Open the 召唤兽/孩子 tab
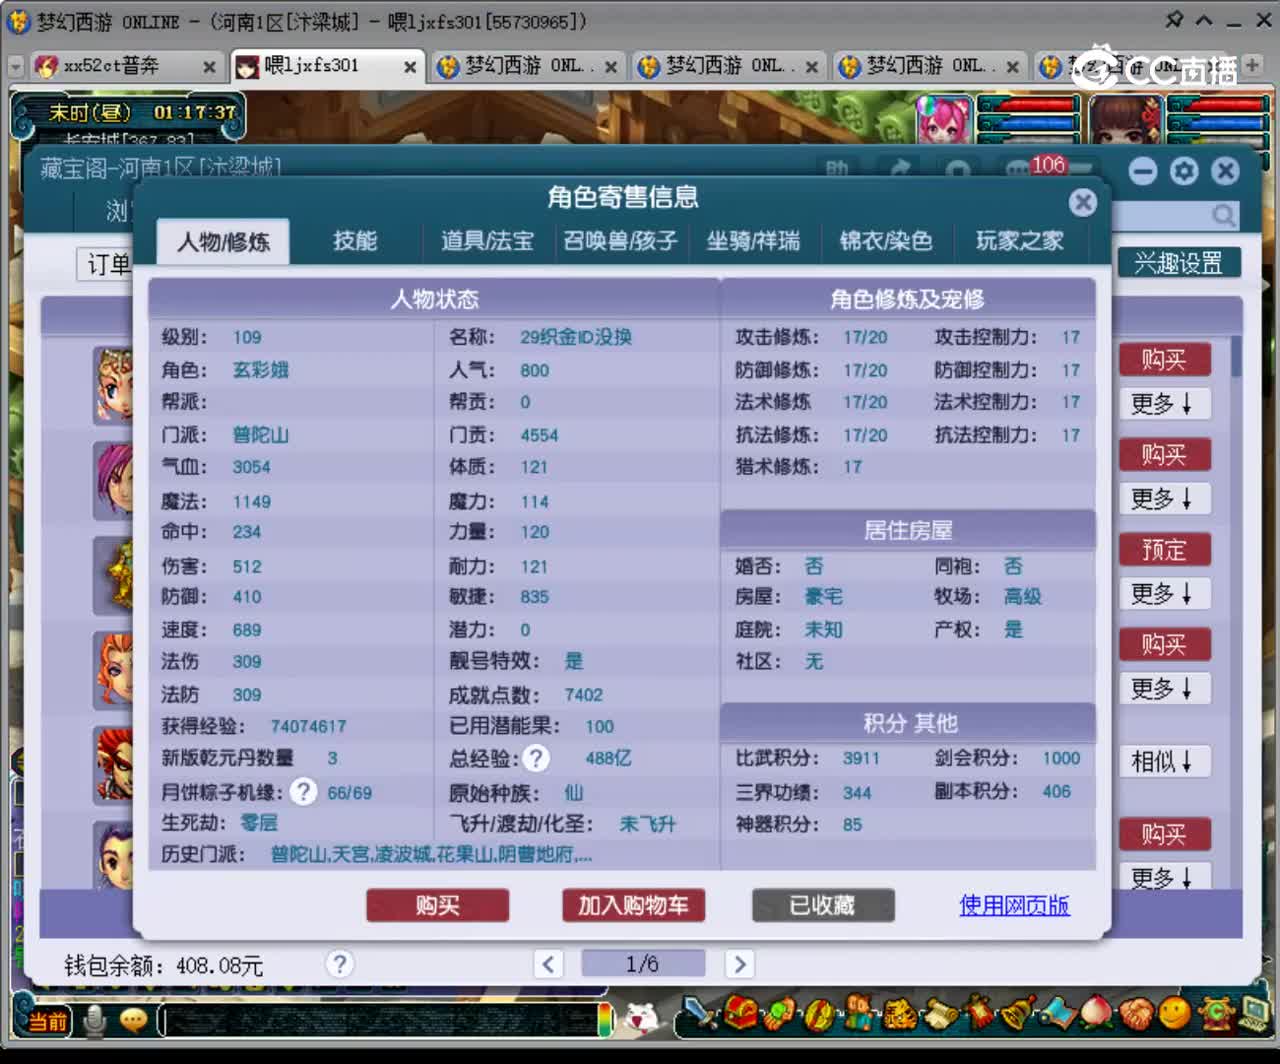 [620, 241]
